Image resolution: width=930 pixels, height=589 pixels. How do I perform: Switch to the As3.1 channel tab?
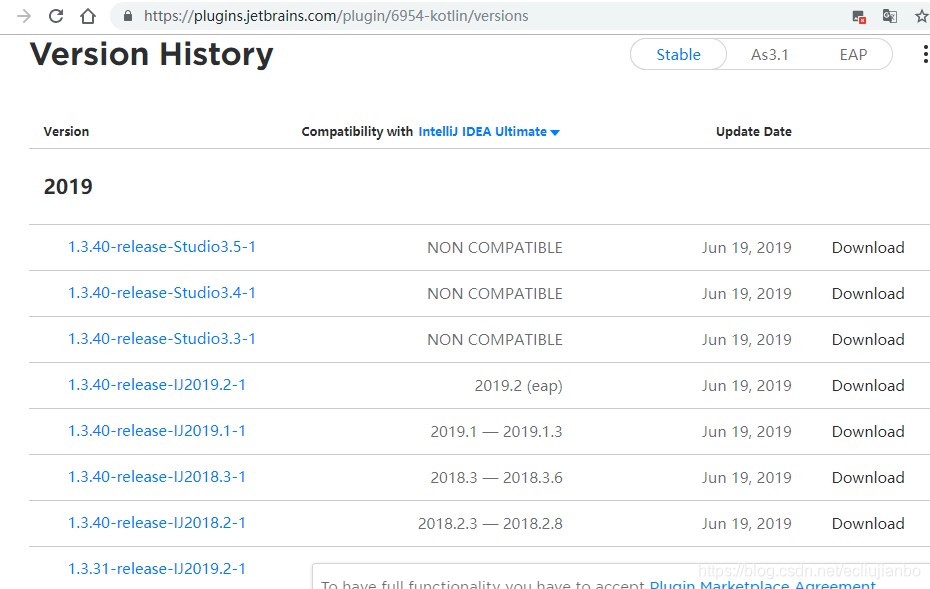(769, 55)
